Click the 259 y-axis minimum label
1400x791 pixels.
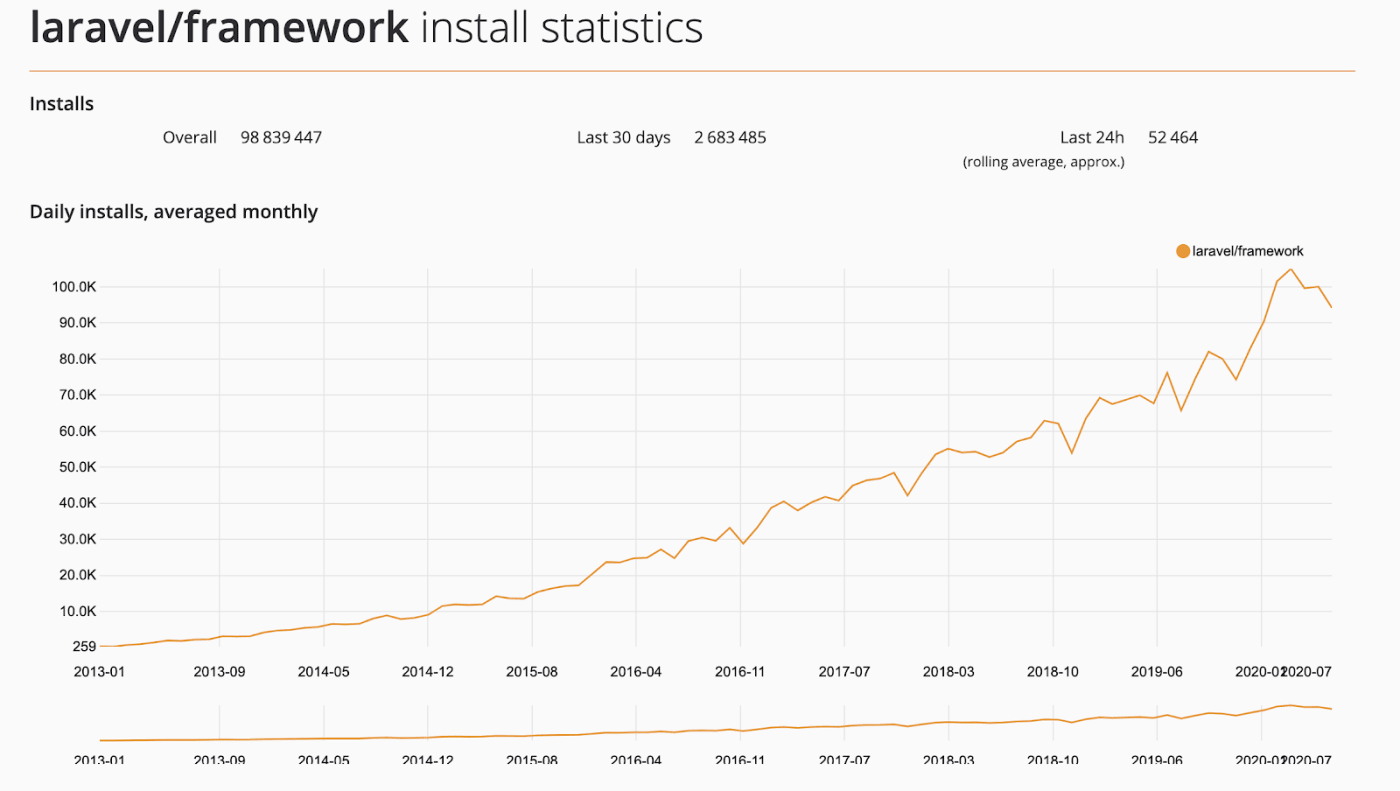pos(83,647)
